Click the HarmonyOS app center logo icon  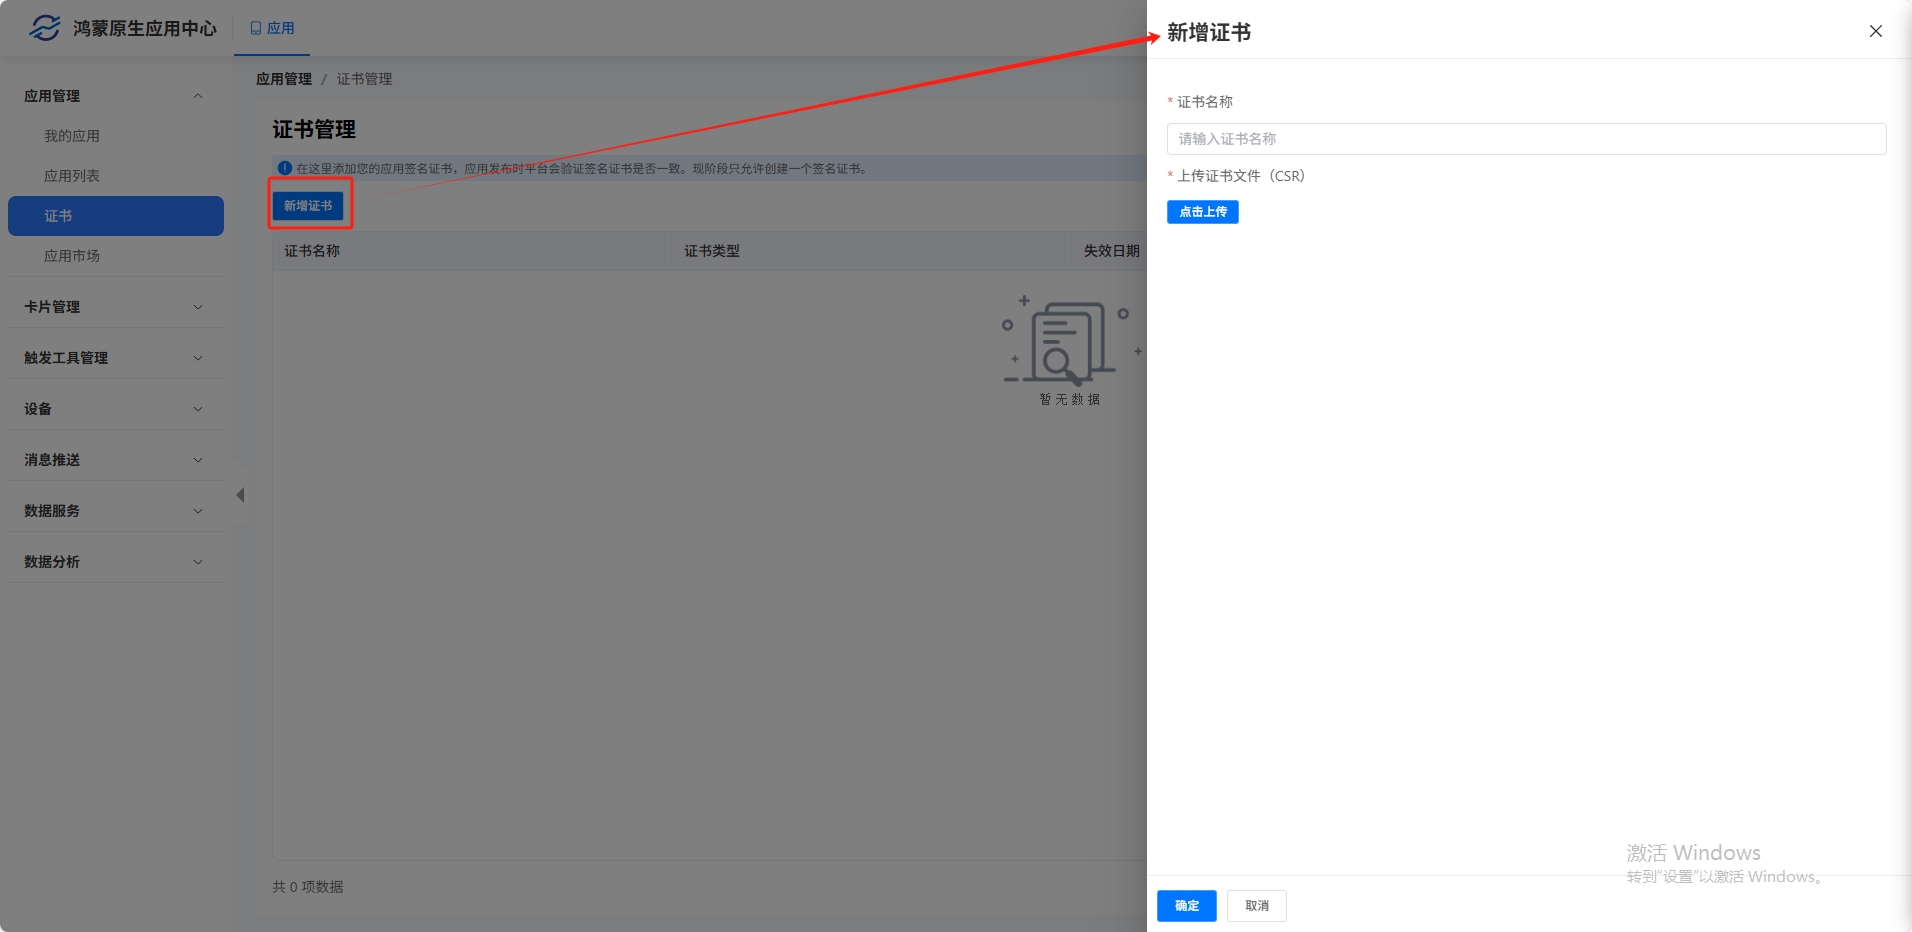pyautogui.click(x=44, y=28)
